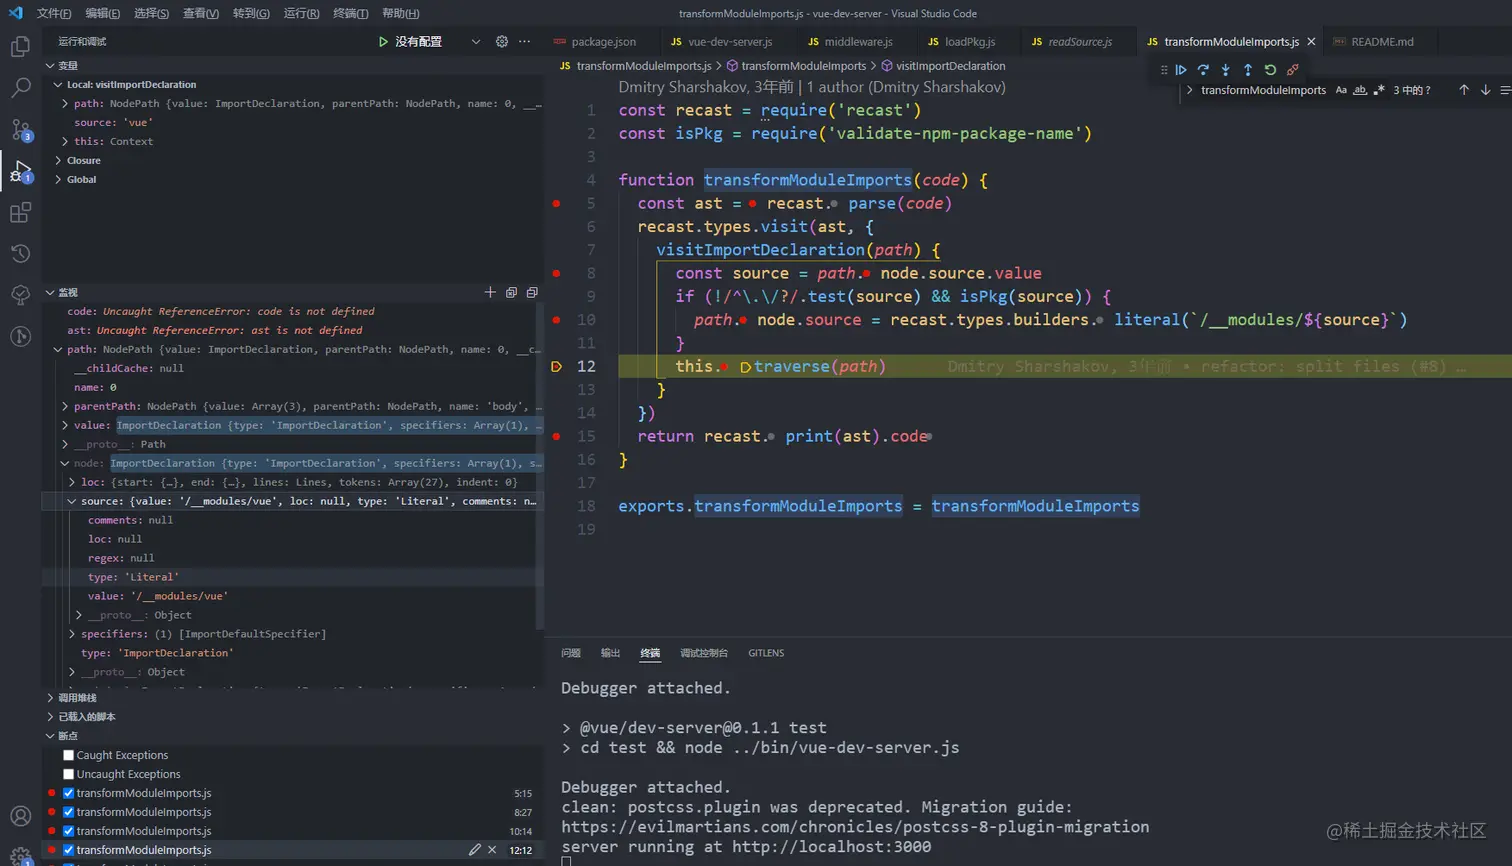Add a watch expression with plus icon
This screenshot has width=1512, height=866.
pos(490,292)
